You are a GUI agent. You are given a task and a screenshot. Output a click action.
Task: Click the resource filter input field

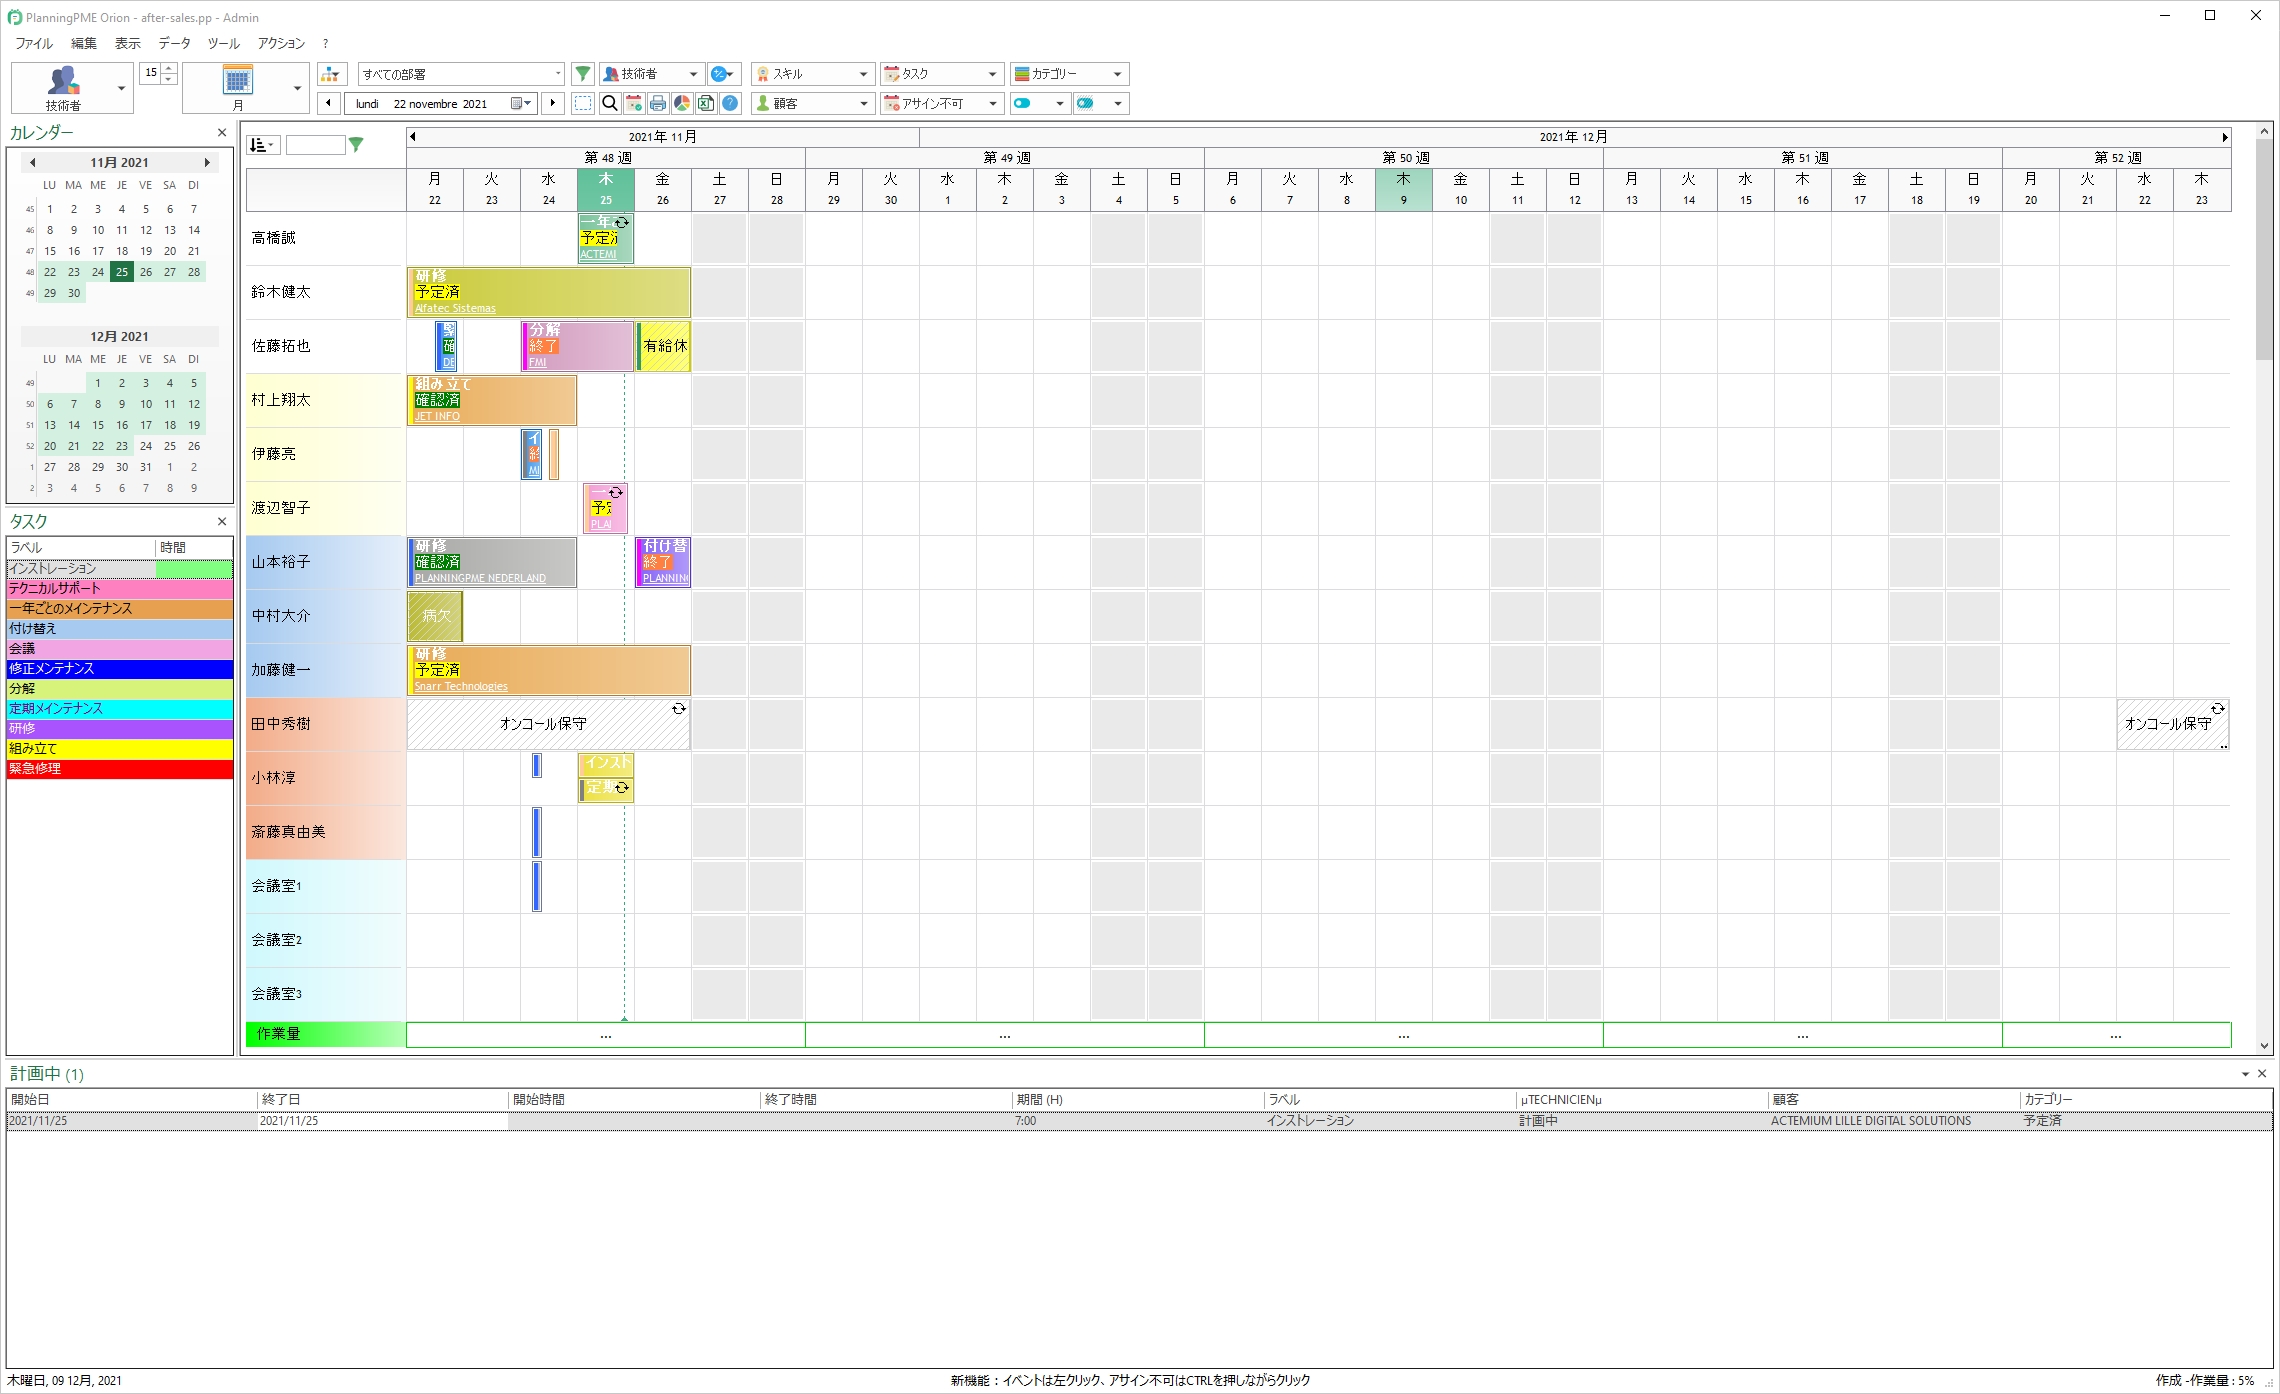(315, 145)
